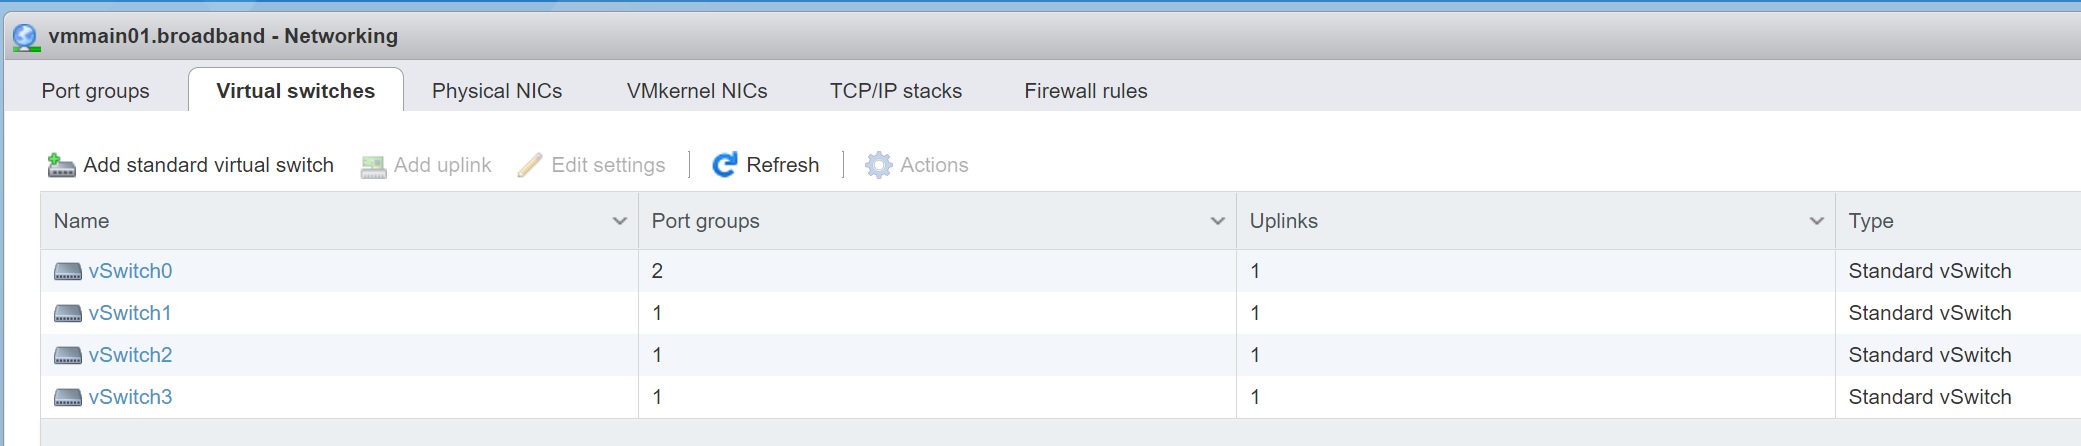Click the Type column header
This screenshot has height=446, width=2081.
pyautogui.click(x=1870, y=221)
